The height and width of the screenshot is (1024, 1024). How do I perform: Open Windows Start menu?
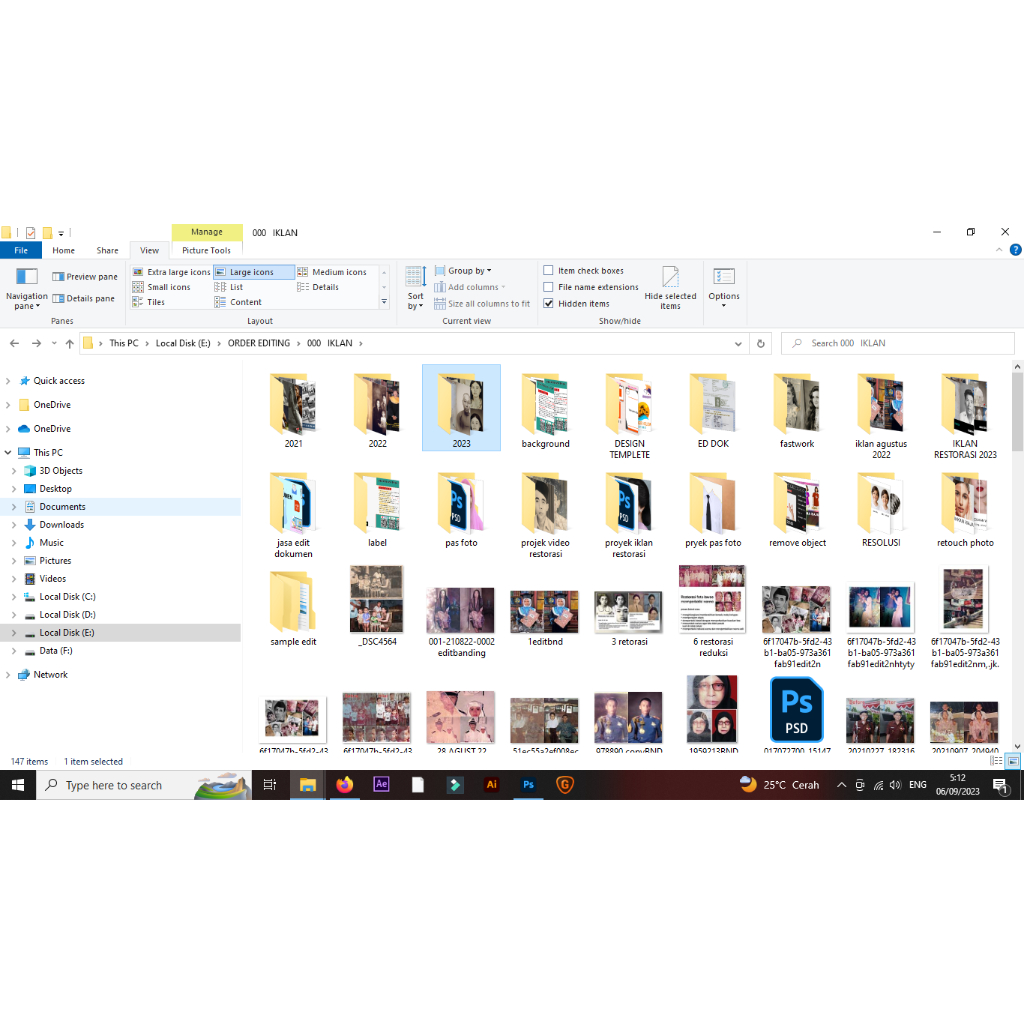(x=18, y=785)
